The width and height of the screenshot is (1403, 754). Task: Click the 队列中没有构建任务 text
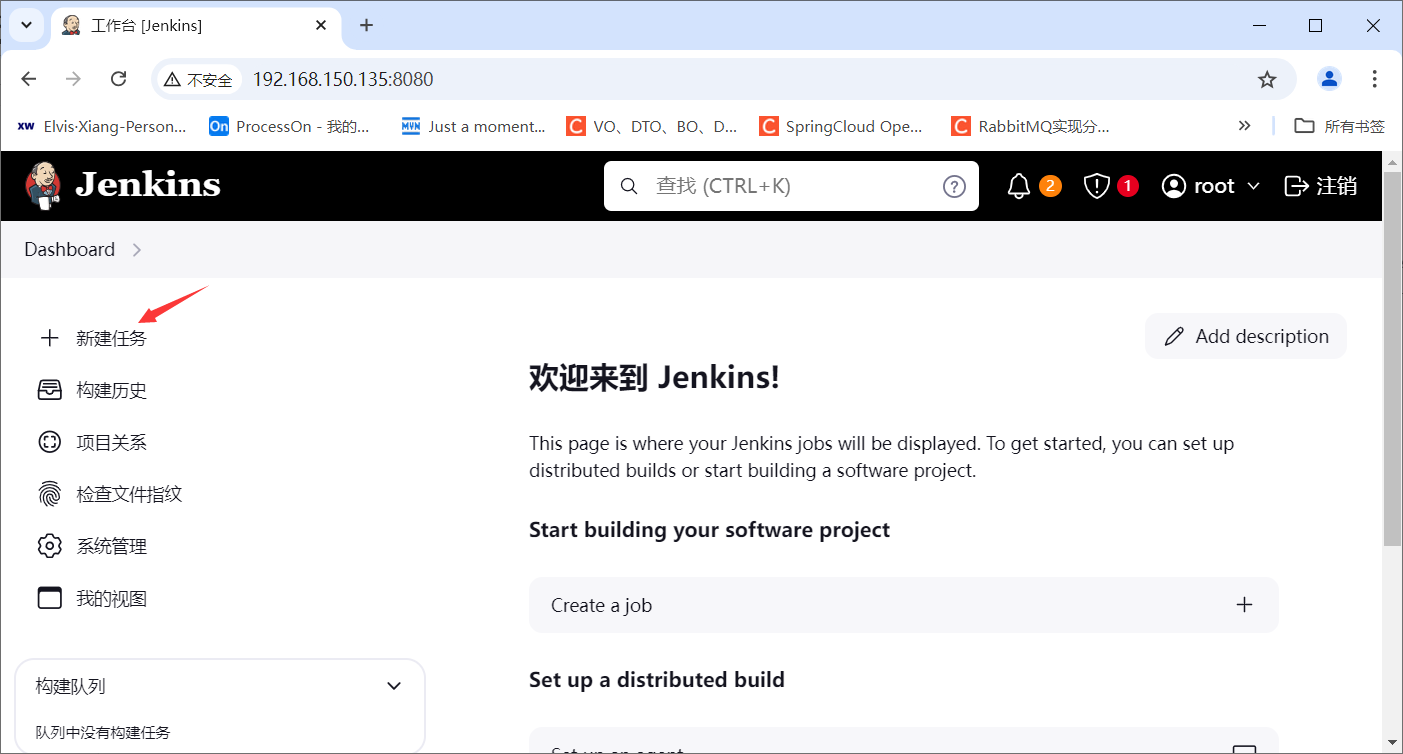pos(102,733)
